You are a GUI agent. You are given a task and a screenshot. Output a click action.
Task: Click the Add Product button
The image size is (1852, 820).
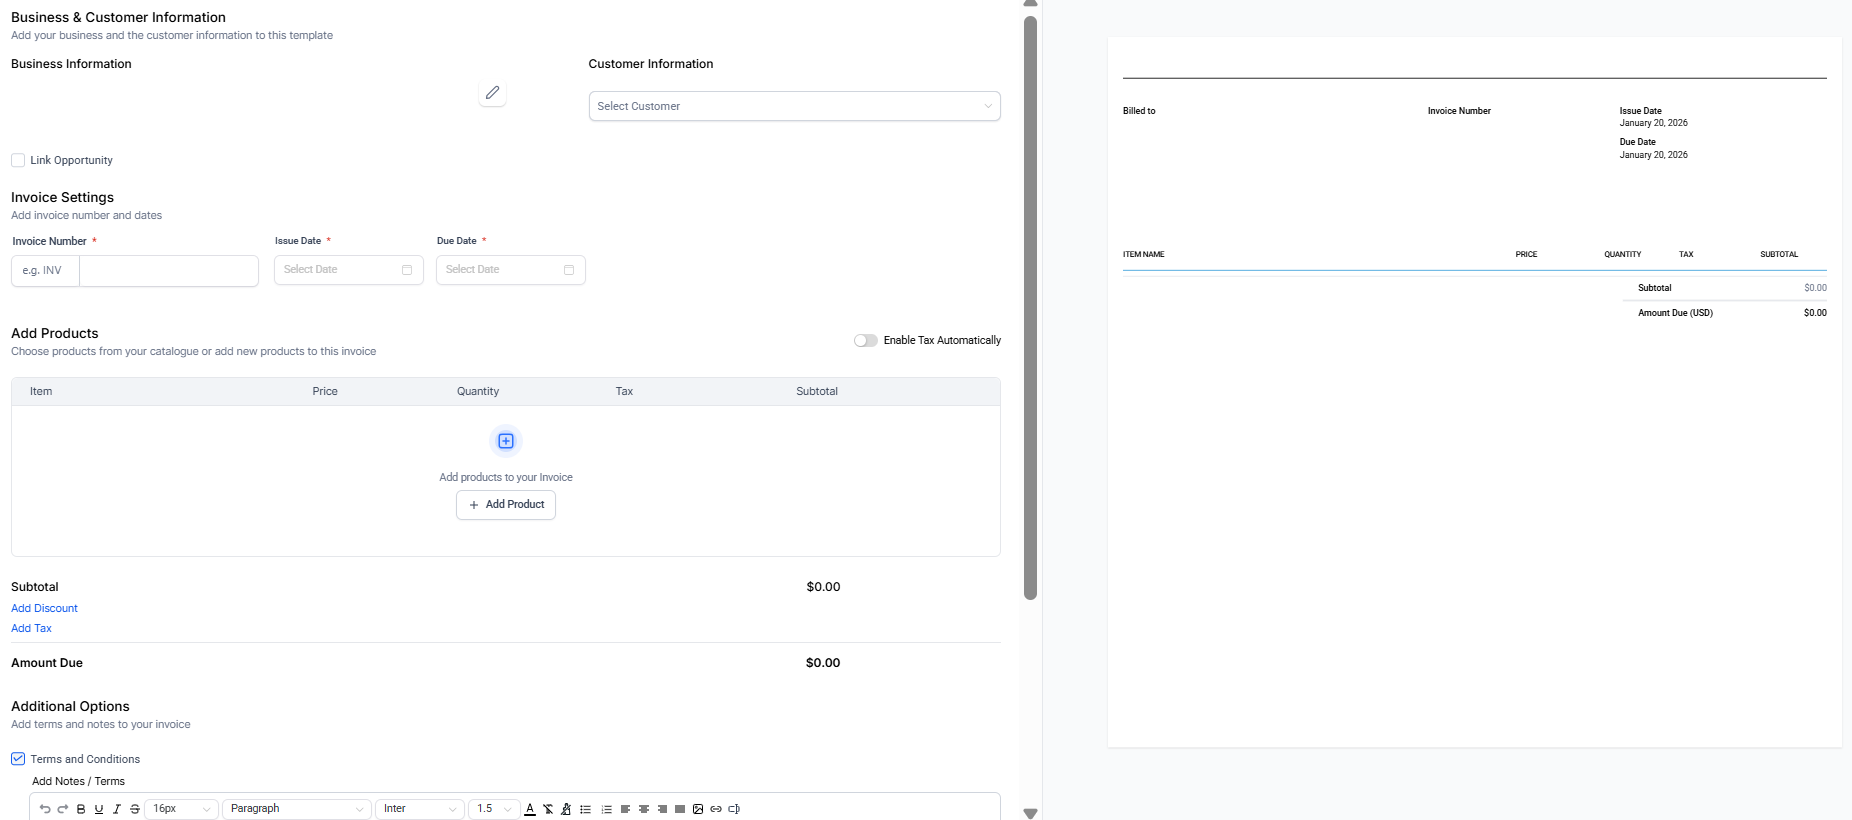[506, 505]
